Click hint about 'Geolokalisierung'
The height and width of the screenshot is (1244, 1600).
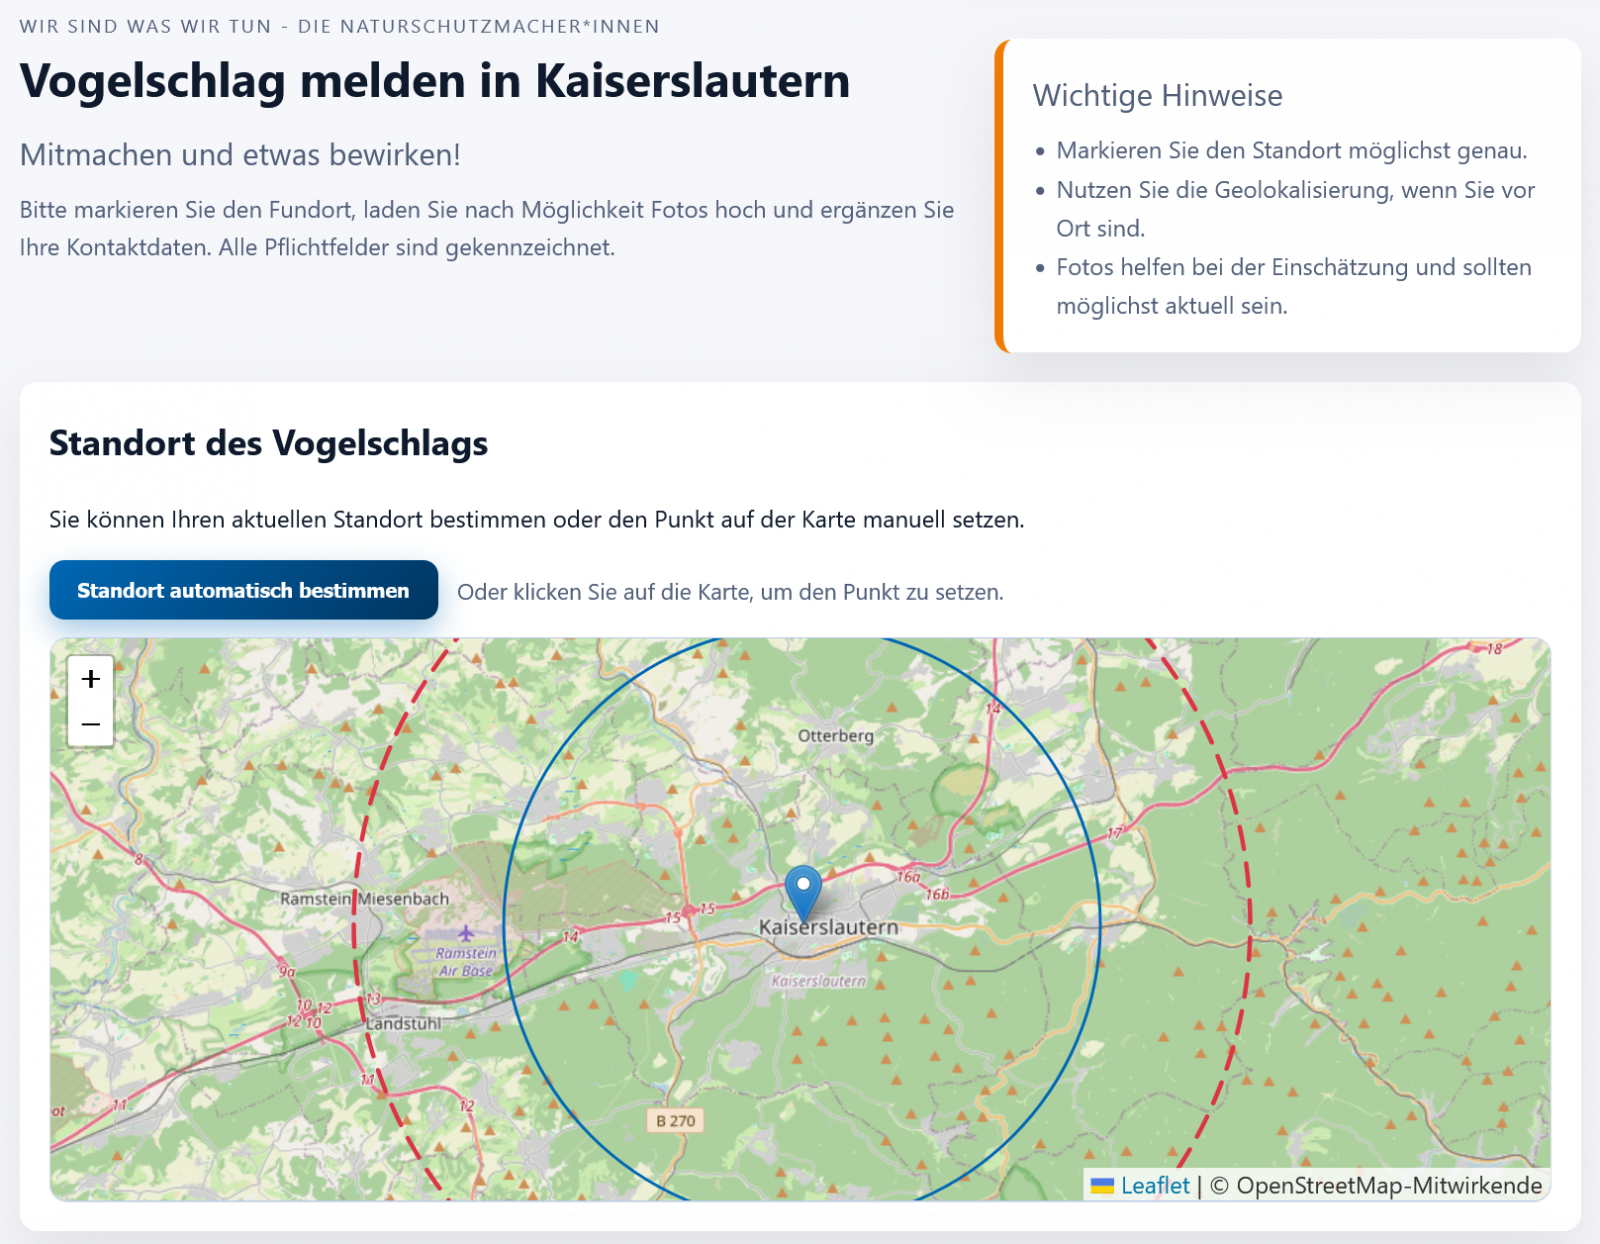click(1295, 209)
